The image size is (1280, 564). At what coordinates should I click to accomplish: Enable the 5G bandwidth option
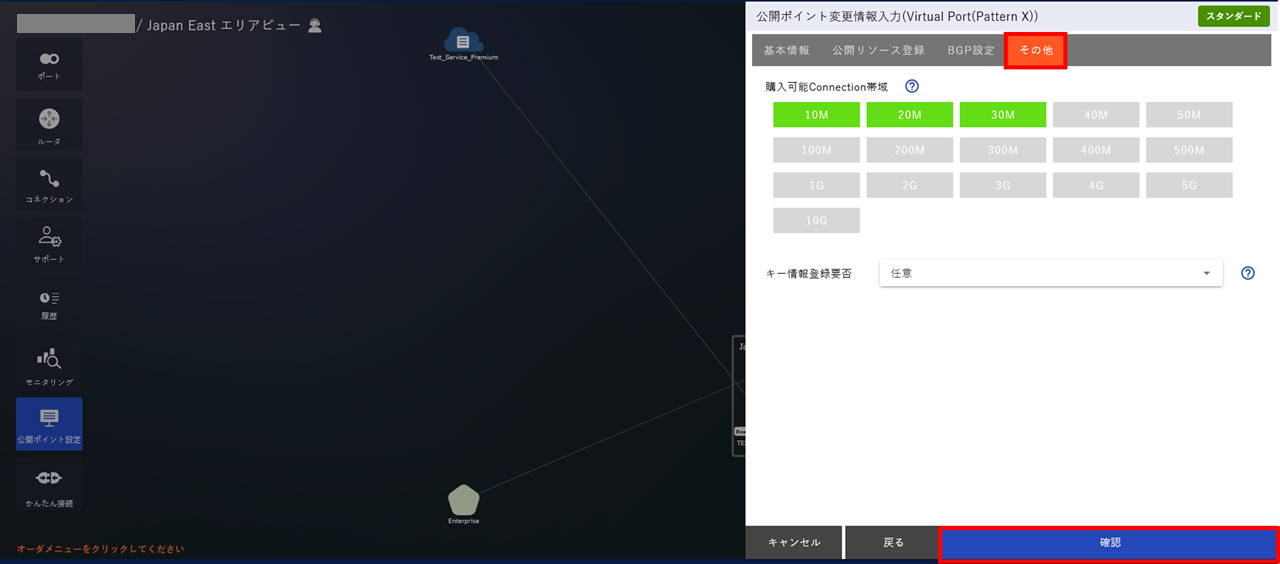[1189, 185]
